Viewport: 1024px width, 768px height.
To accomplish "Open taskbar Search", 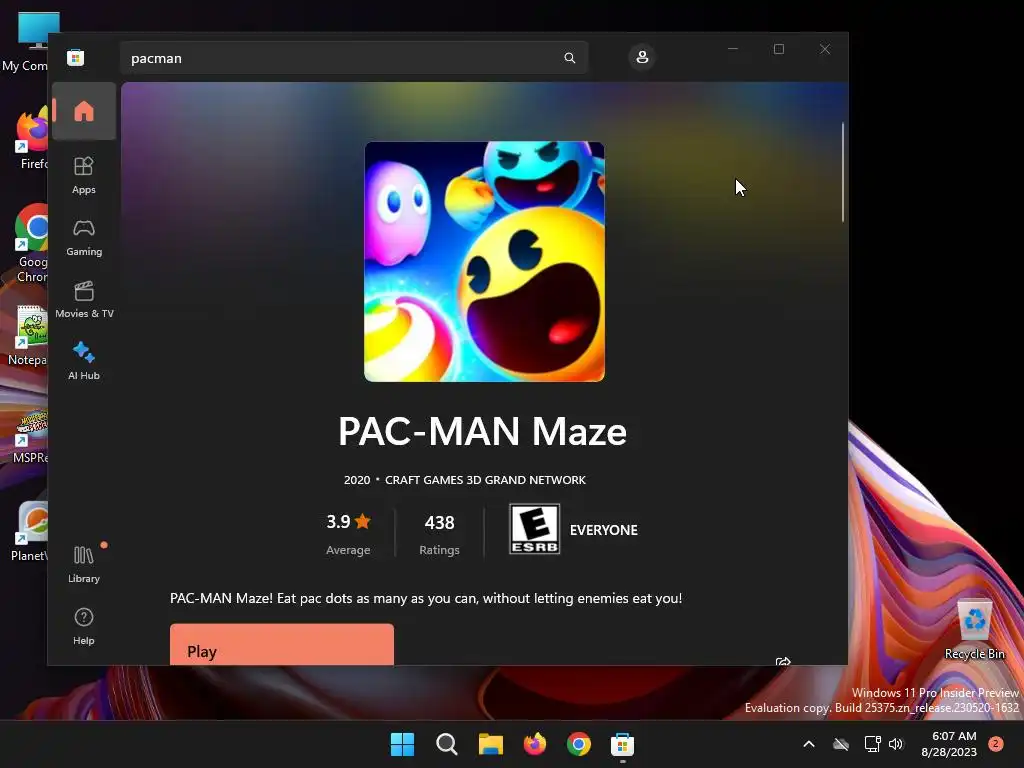I will click(x=447, y=744).
